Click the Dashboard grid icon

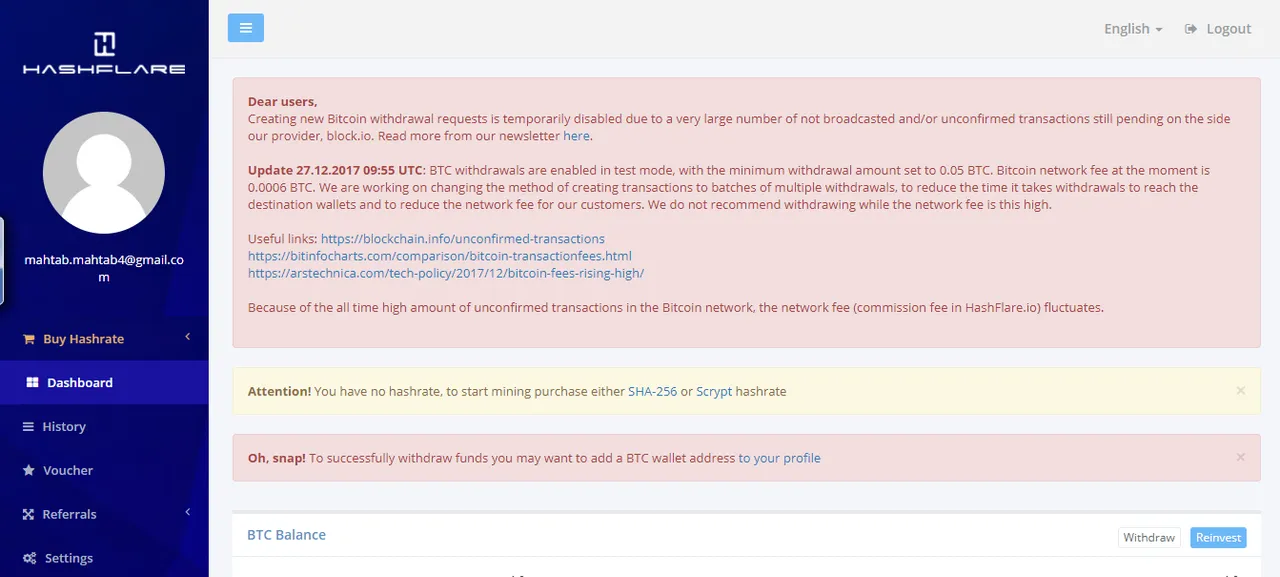[32, 383]
